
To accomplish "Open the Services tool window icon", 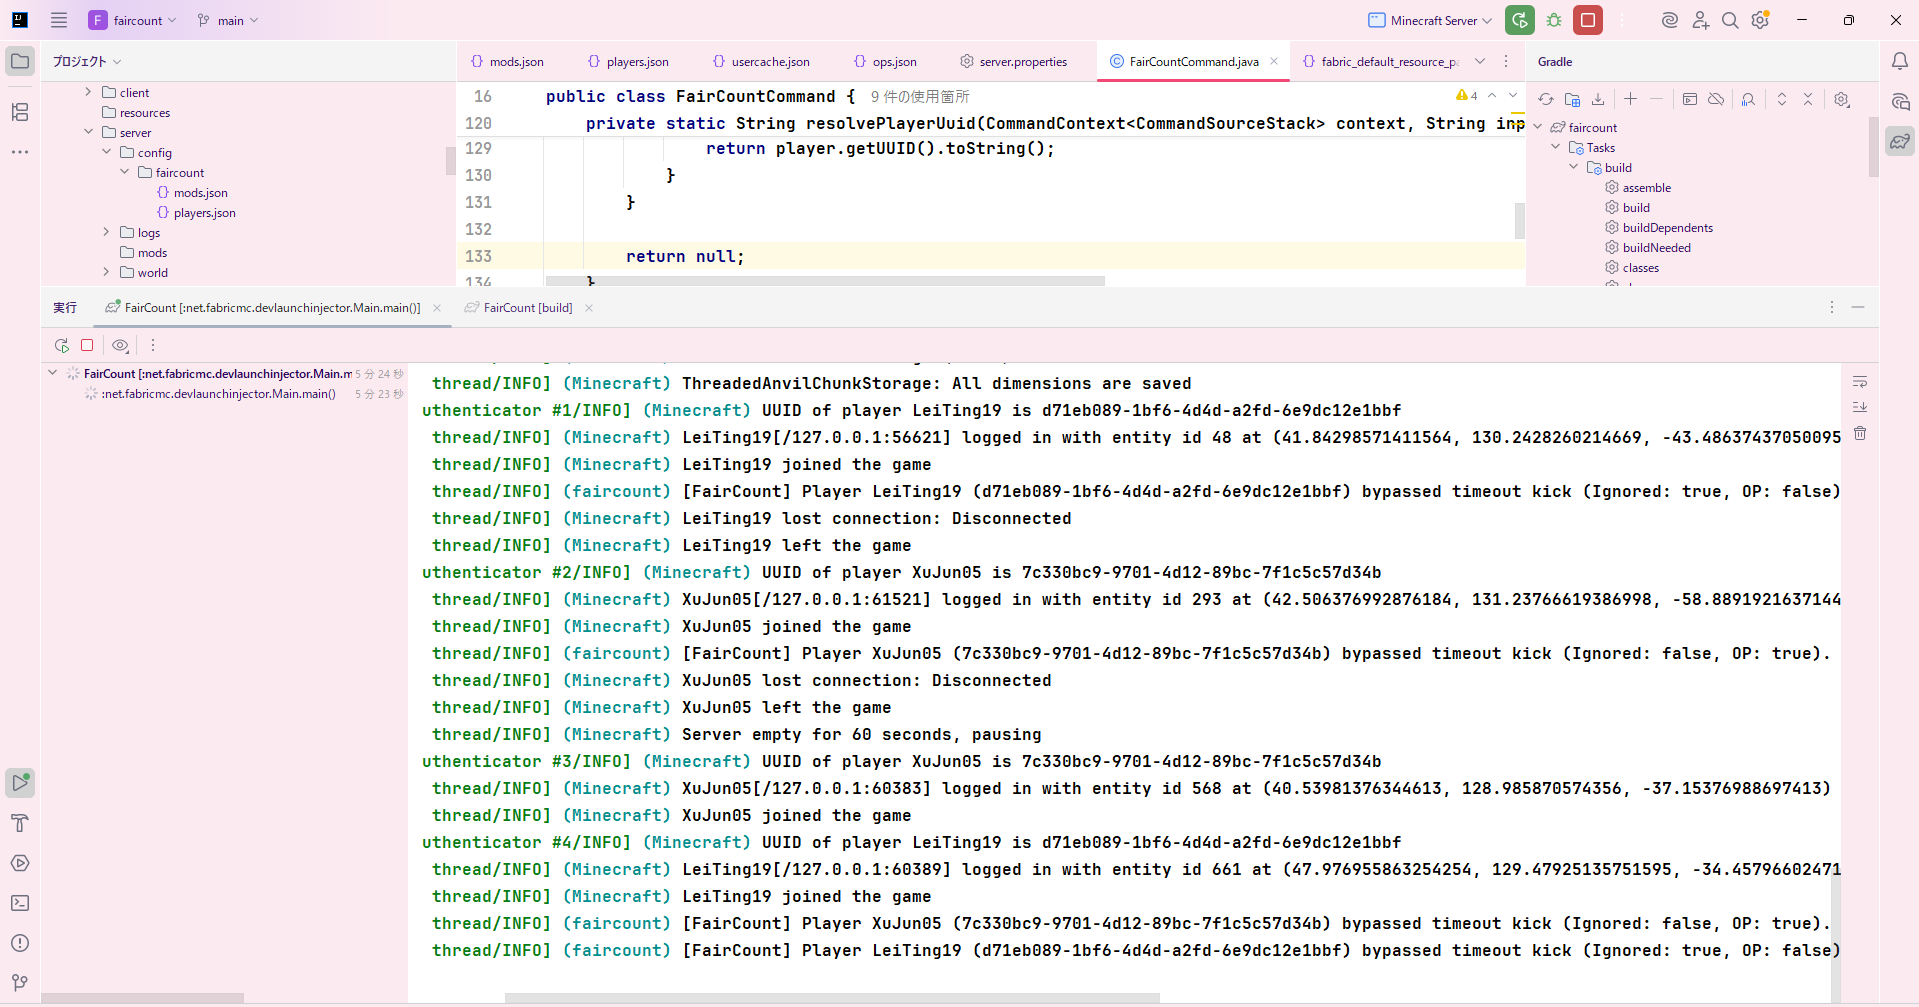I will 20,863.
